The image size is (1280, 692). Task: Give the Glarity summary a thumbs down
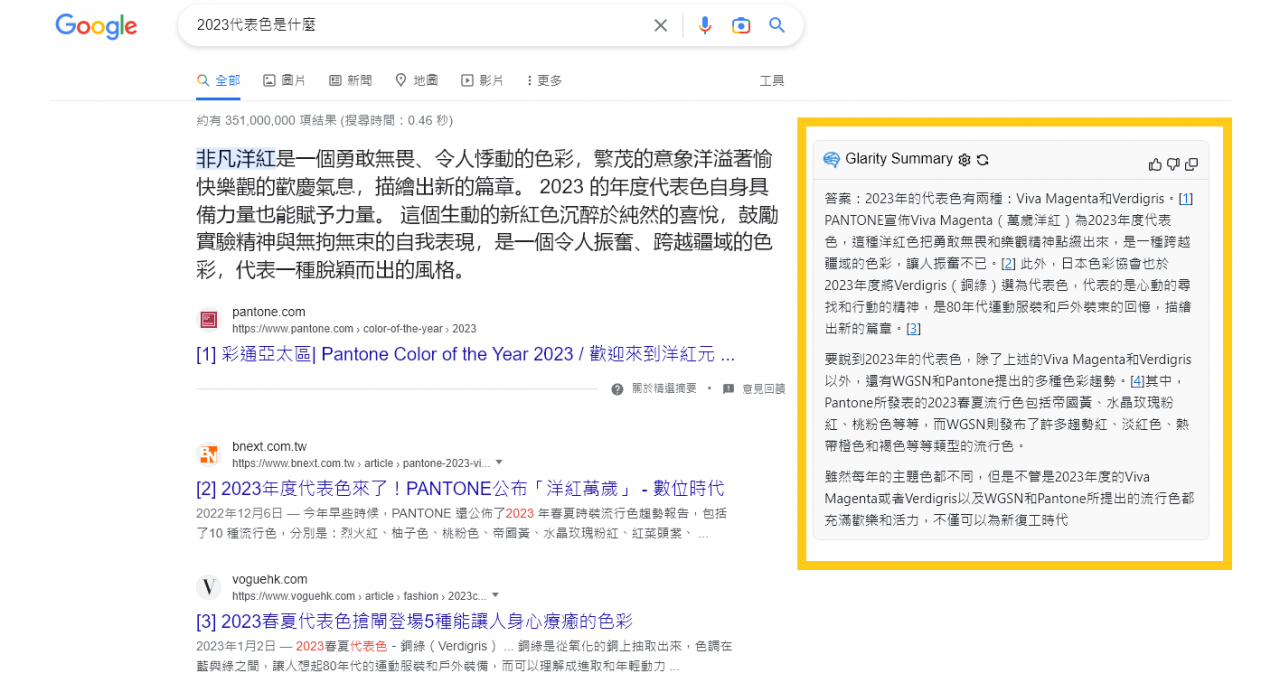coord(1174,164)
